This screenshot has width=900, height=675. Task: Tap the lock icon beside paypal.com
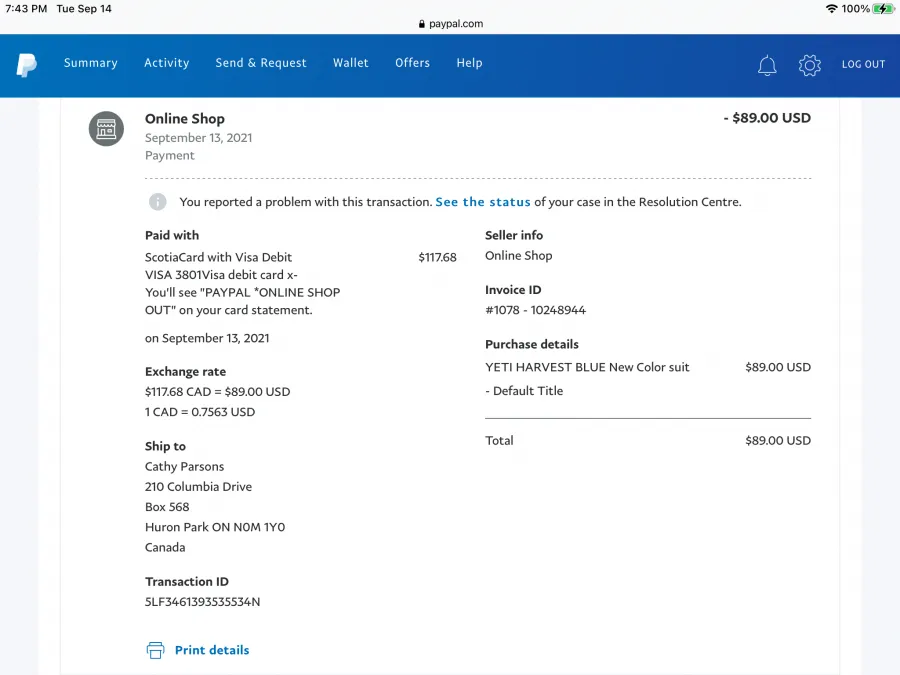coord(422,24)
